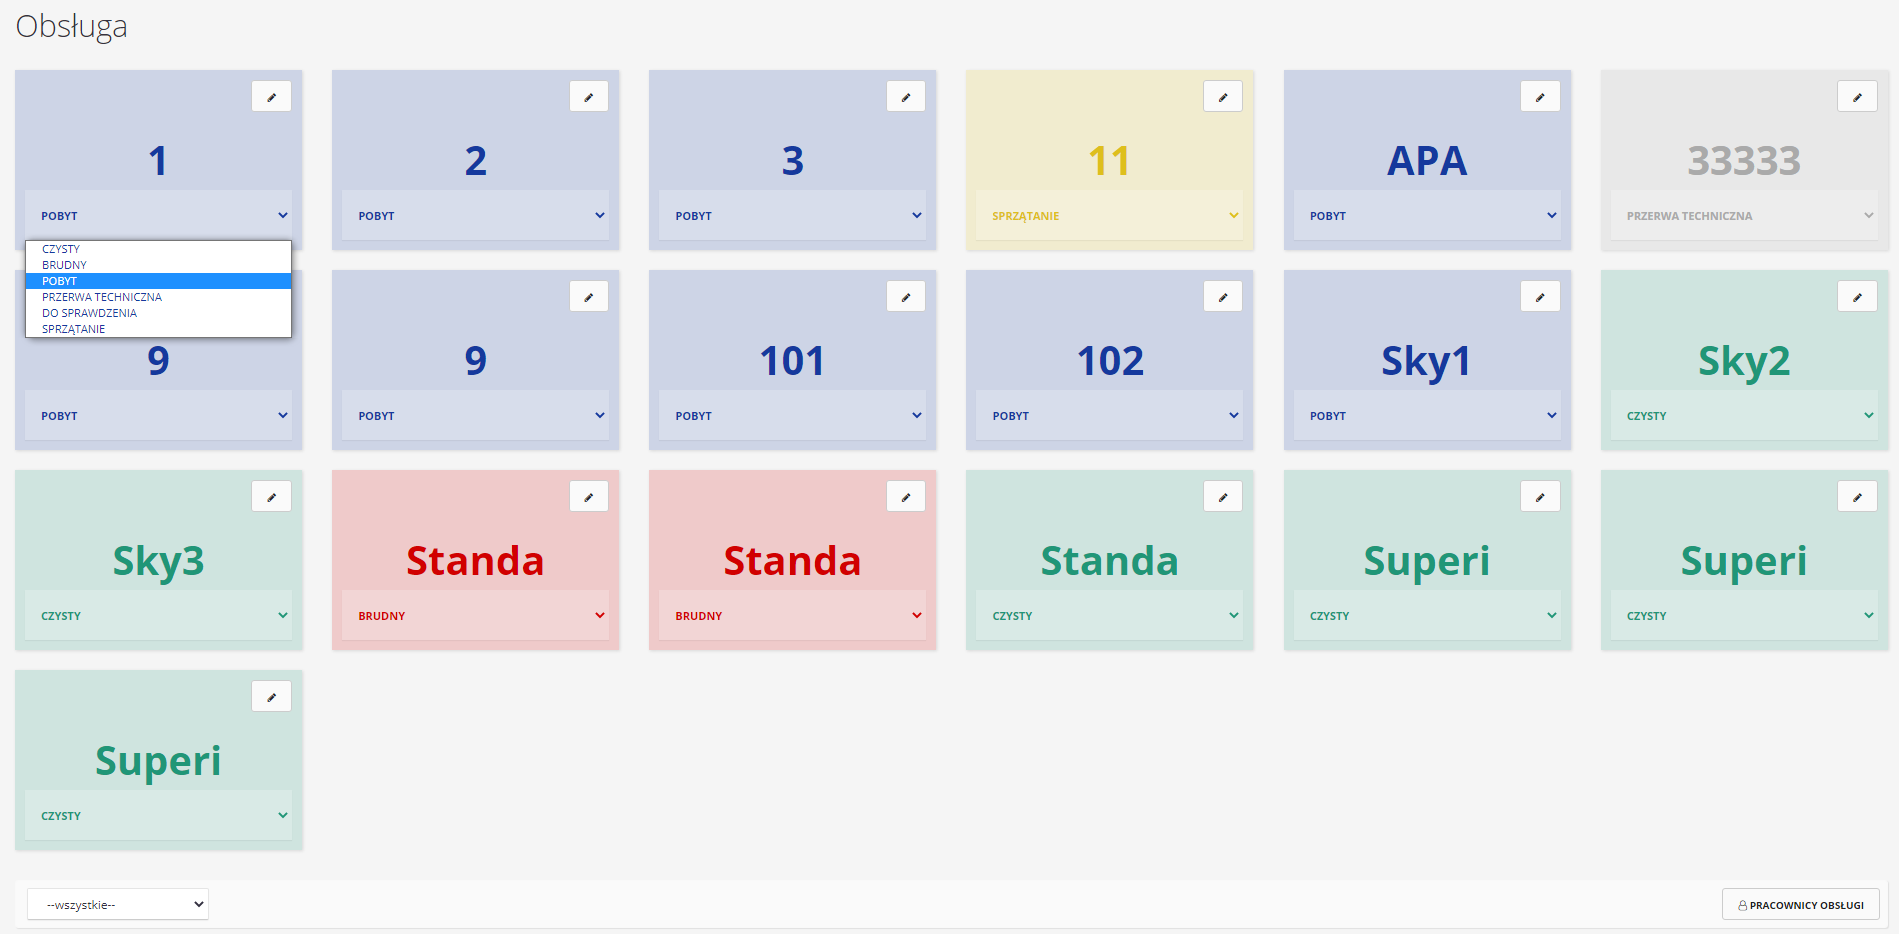
Task: Edit room 11 using its pencil icon
Action: point(1222,97)
